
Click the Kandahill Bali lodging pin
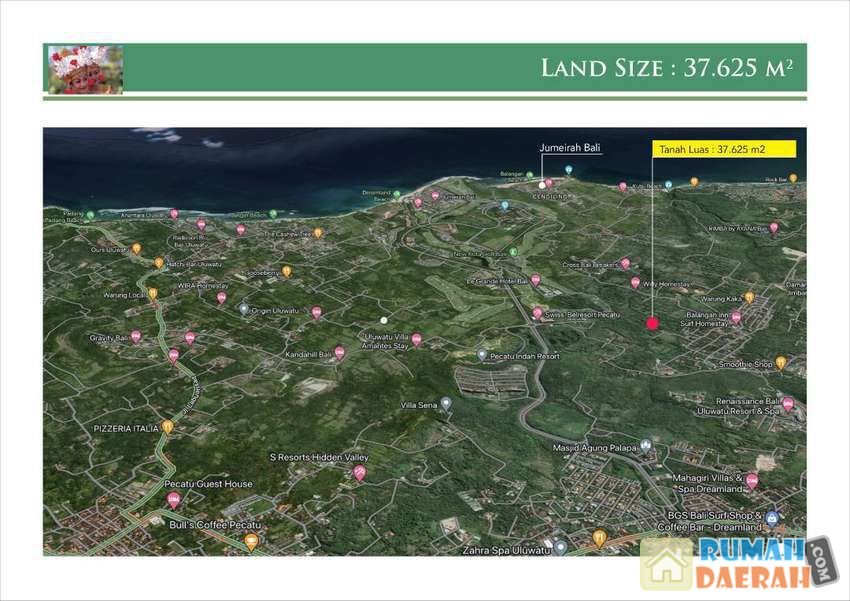pos(339,352)
